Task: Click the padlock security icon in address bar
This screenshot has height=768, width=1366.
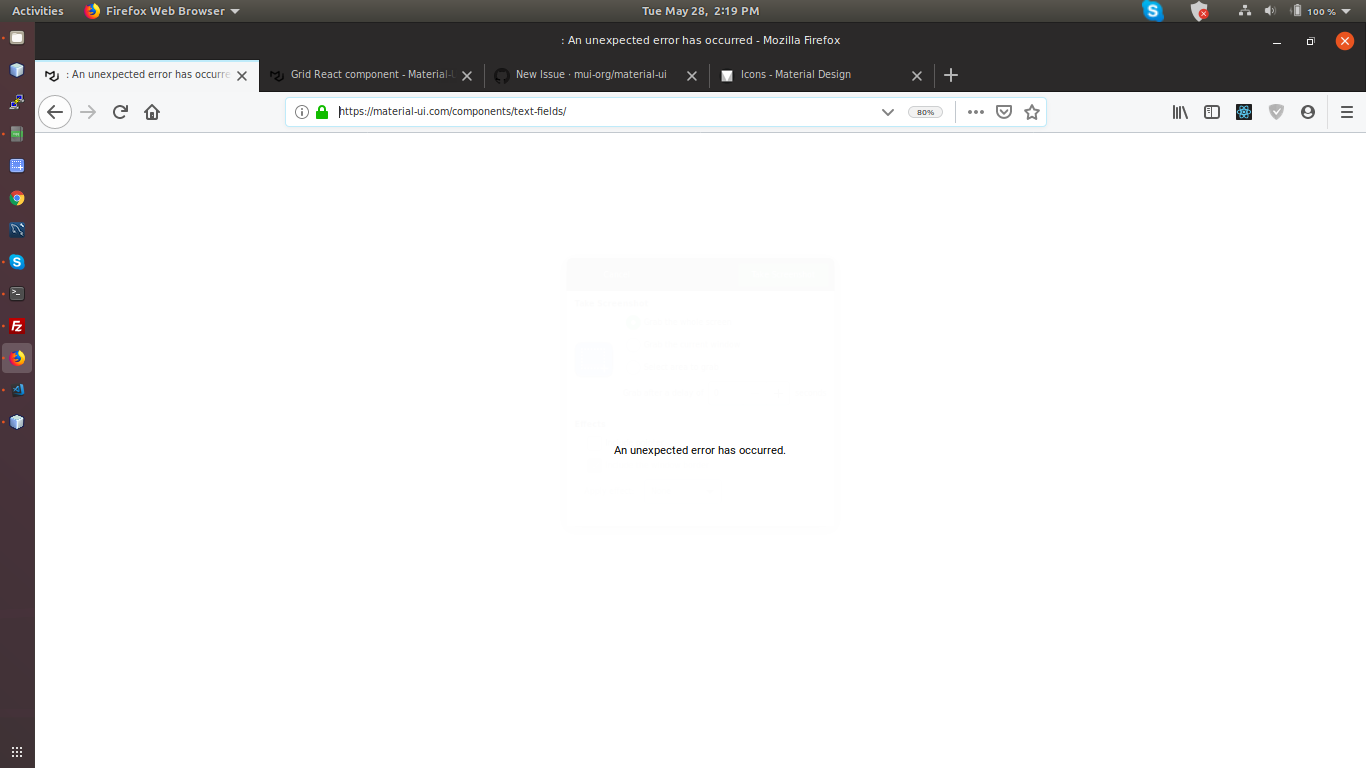Action: coord(322,112)
